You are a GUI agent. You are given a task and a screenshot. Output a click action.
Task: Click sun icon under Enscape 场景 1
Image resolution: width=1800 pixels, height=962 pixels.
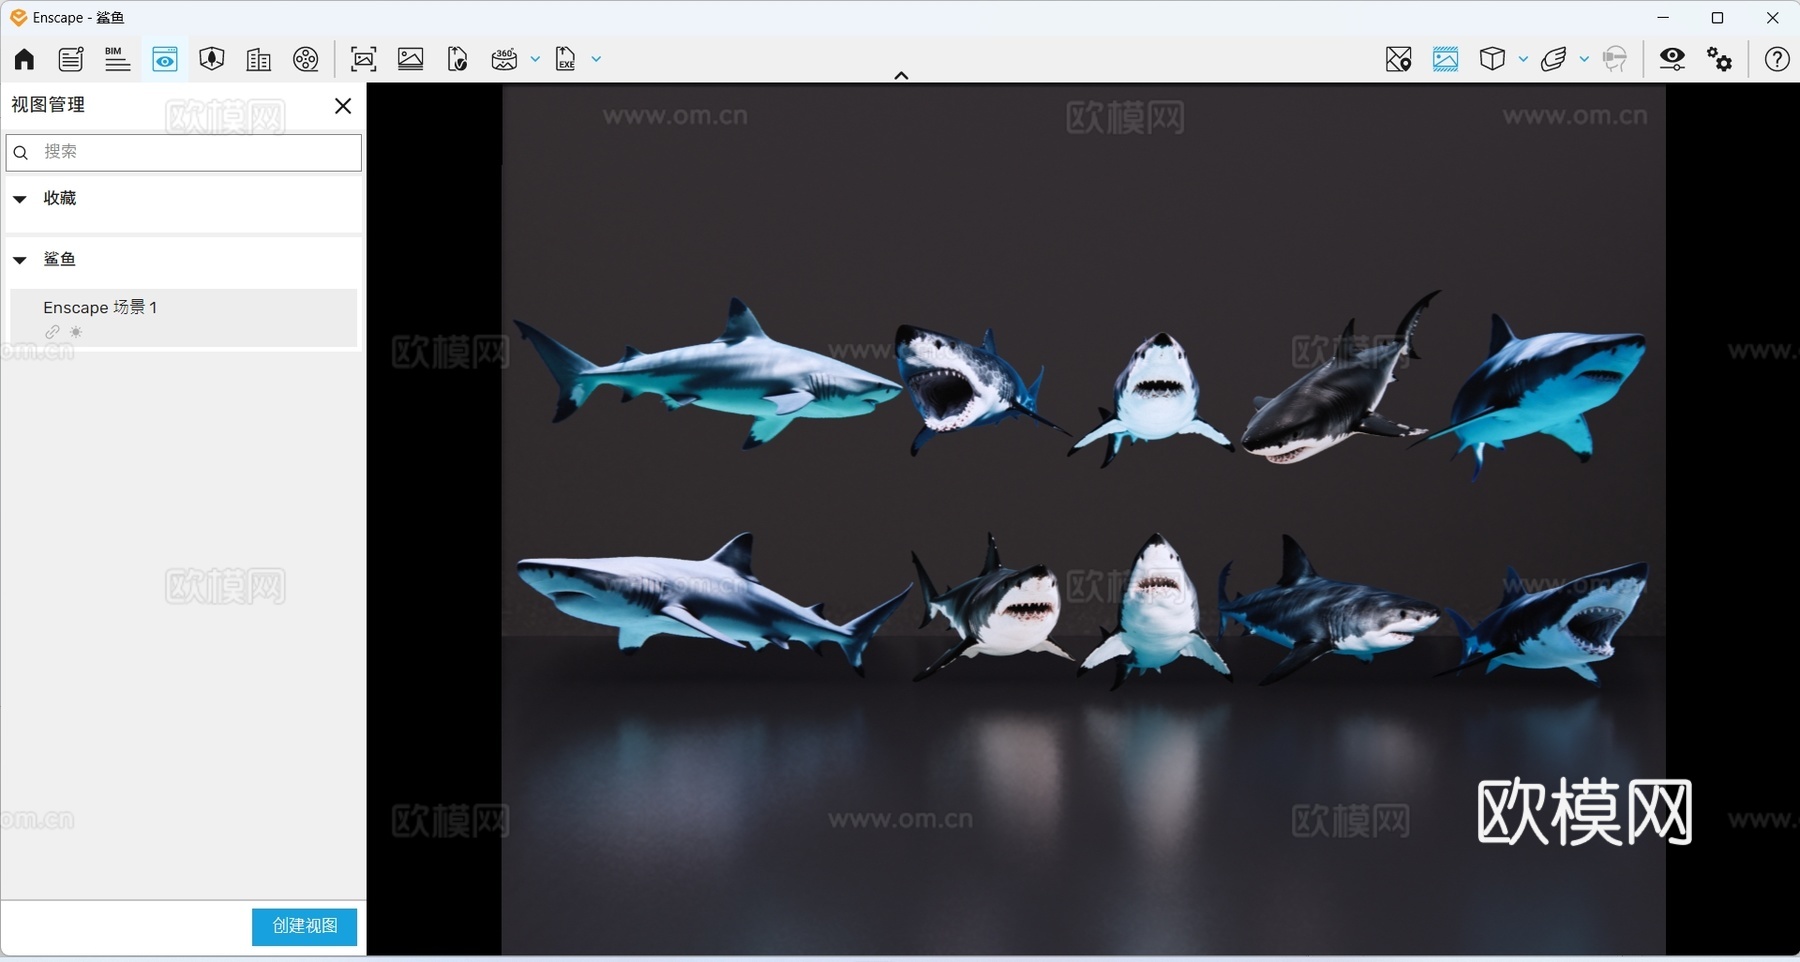[x=76, y=332]
